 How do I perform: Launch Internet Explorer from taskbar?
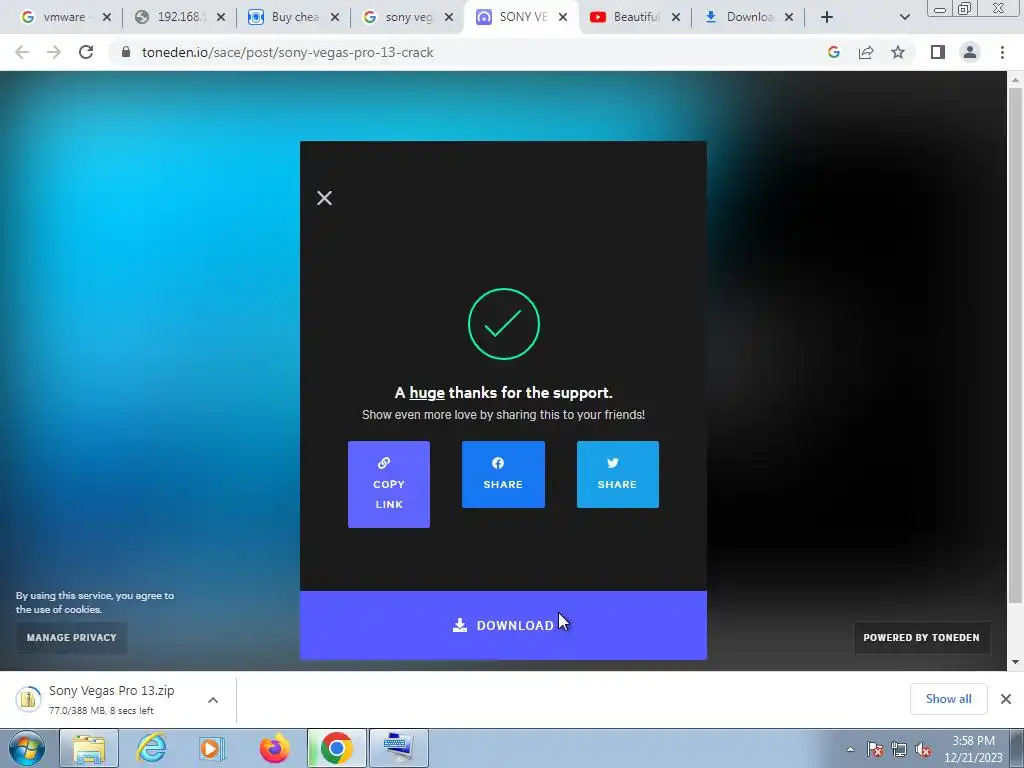point(151,748)
